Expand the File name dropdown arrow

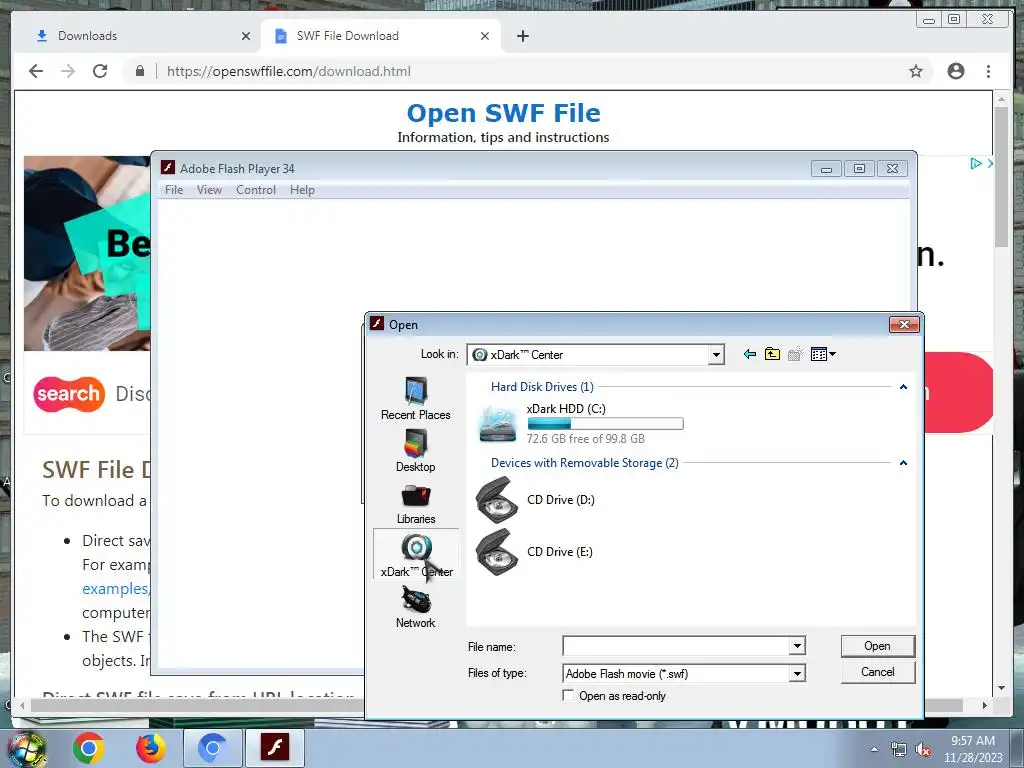[x=797, y=646]
